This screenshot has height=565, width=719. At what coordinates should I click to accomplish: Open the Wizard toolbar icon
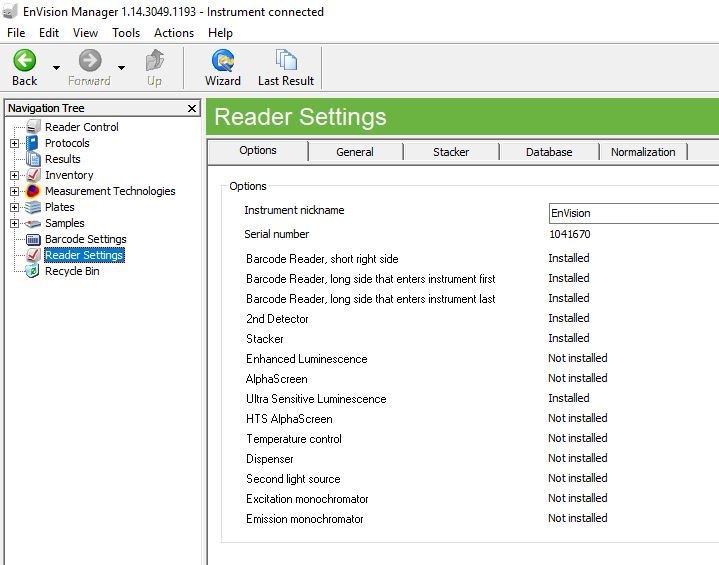pos(222,61)
